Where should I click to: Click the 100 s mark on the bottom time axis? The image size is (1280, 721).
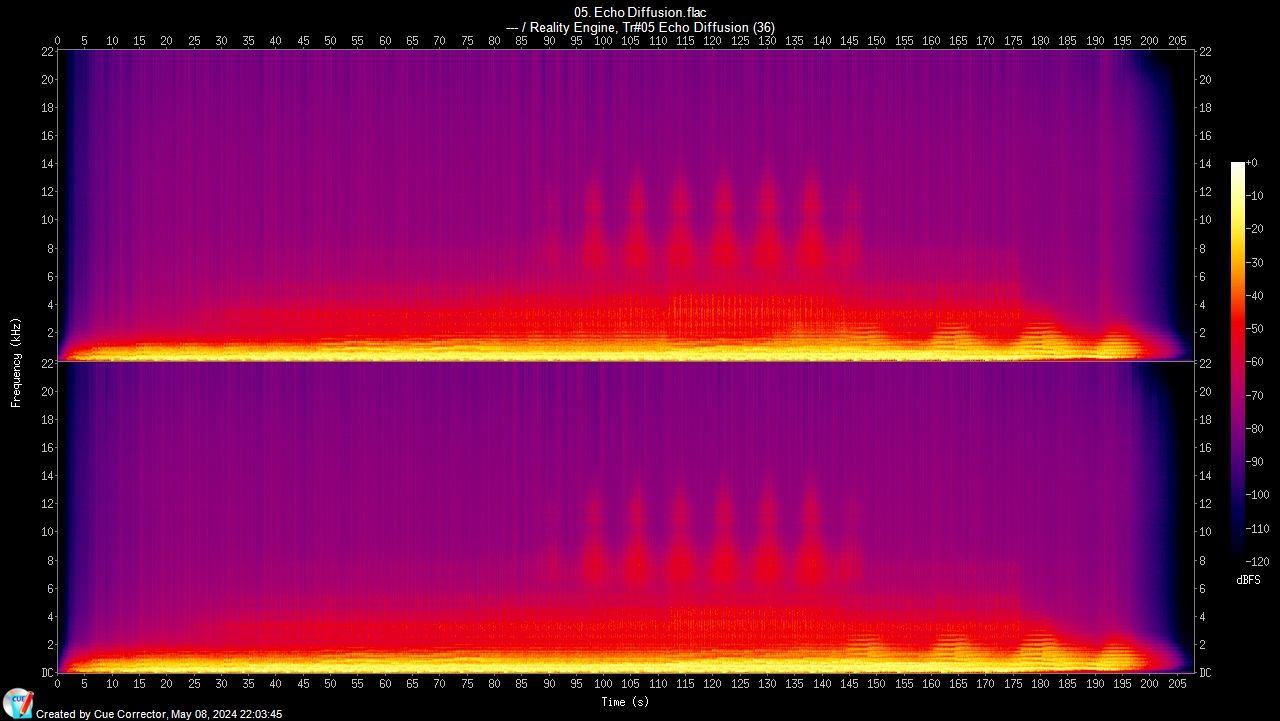[x=603, y=685]
